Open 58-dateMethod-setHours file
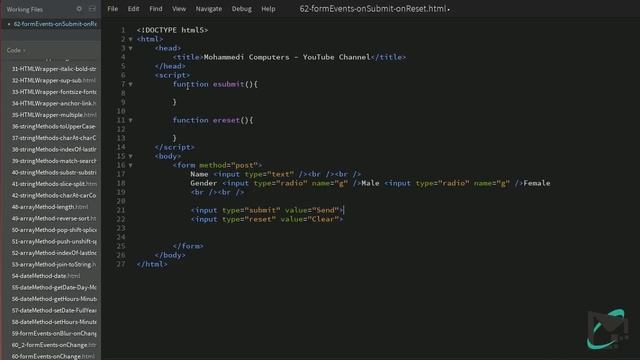 (x=54, y=322)
